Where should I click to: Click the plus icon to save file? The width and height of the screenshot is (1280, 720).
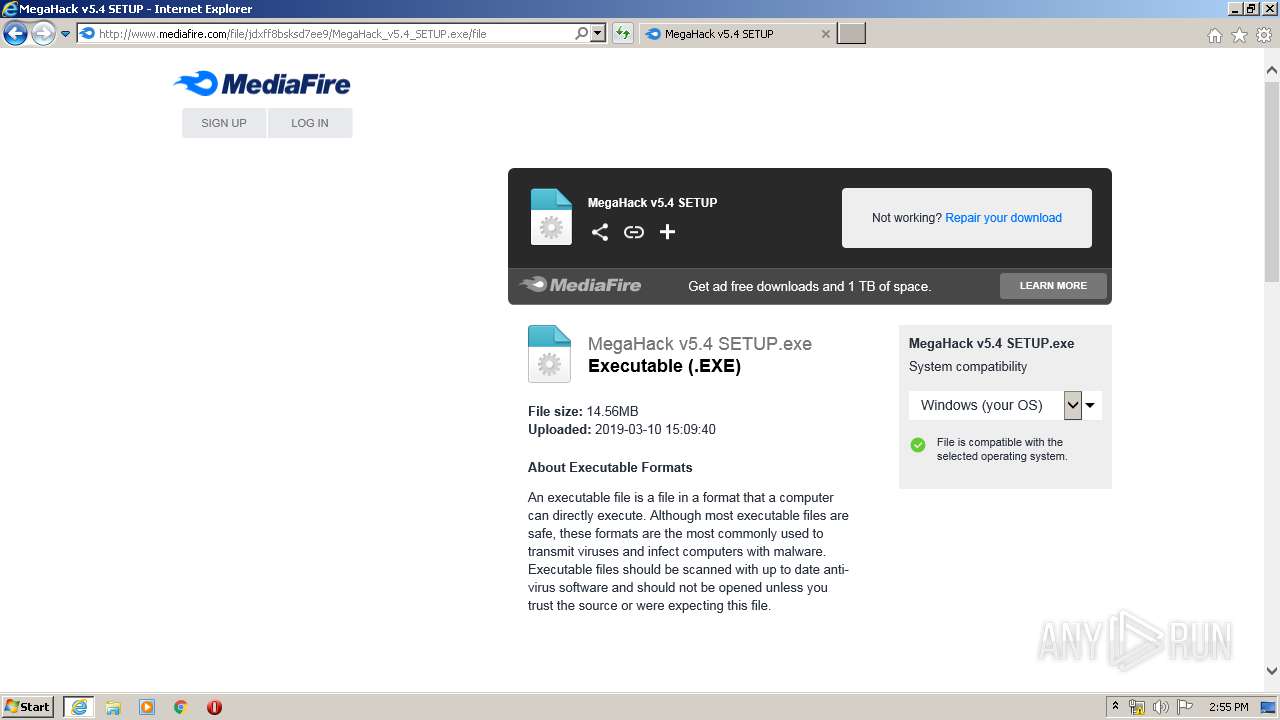[x=668, y=232]
